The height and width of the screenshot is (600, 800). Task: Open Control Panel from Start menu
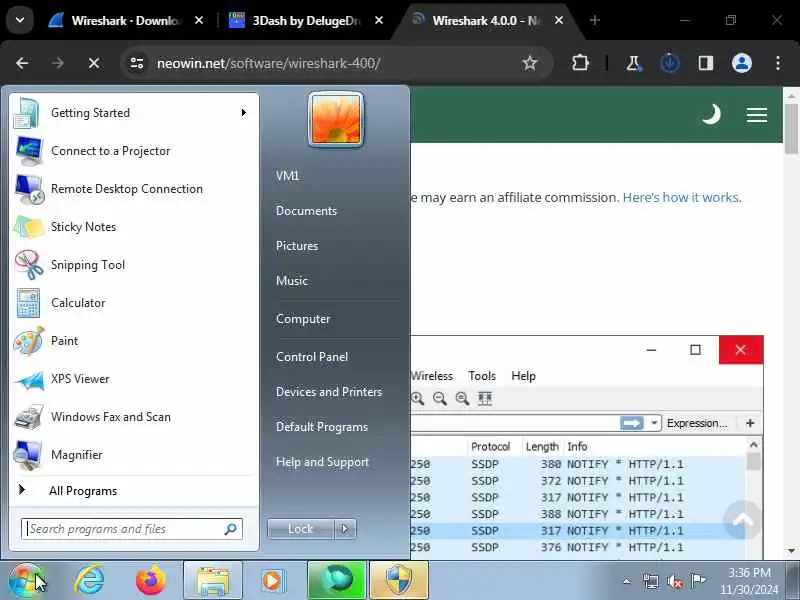click(312, 357)
